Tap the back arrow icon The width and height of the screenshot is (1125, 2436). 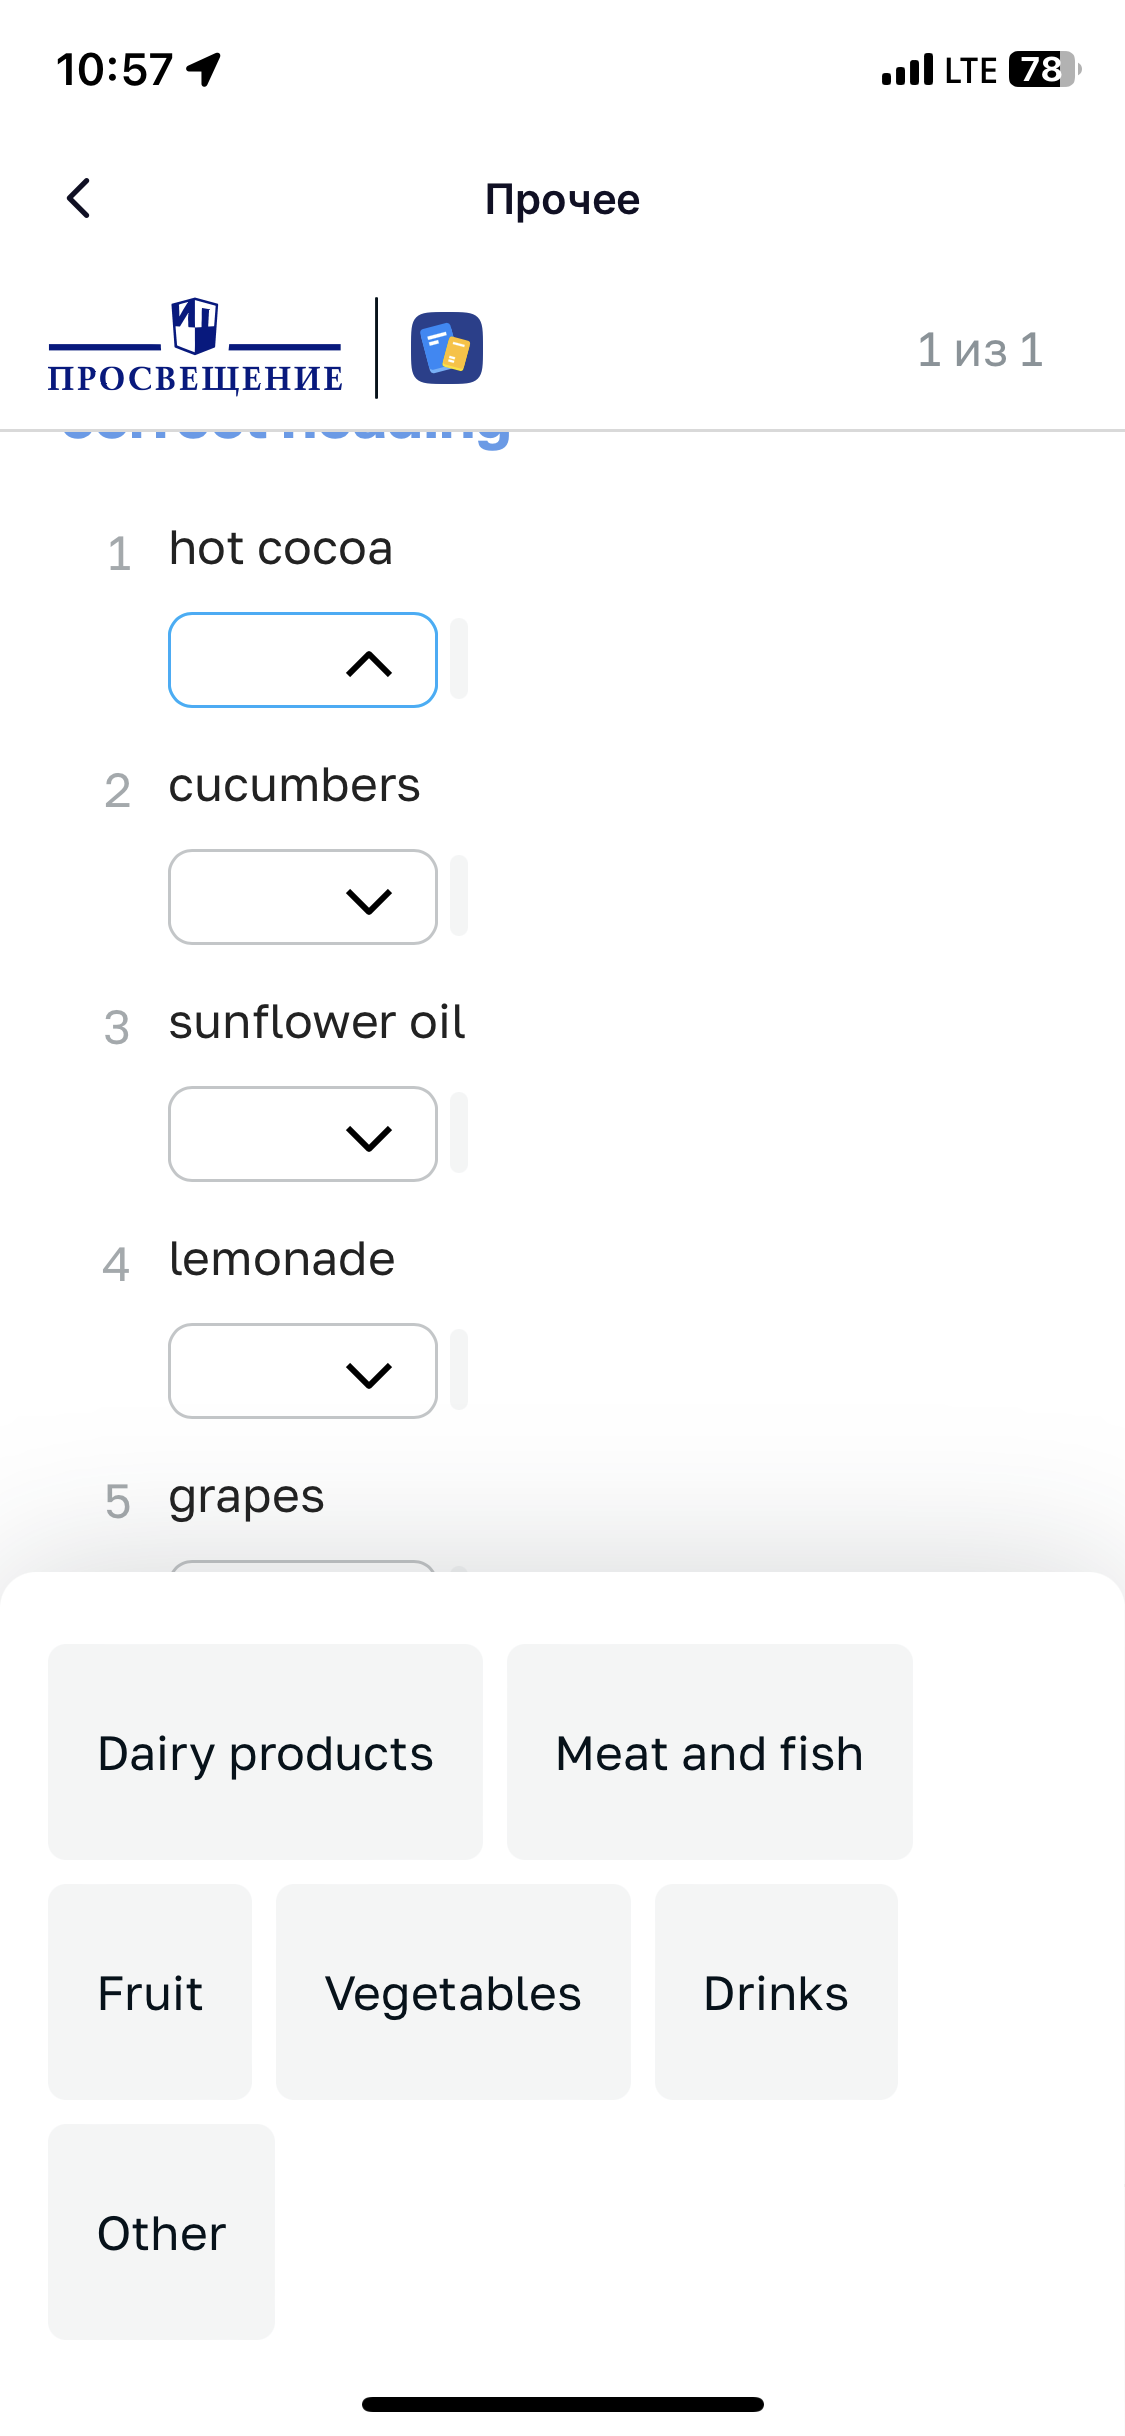[78, 198]
